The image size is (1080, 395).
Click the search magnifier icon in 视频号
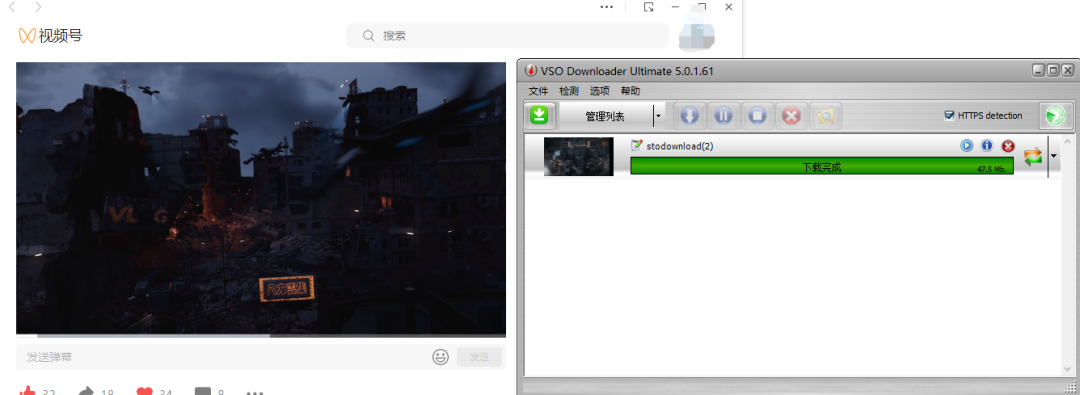[x=368, y=35]
